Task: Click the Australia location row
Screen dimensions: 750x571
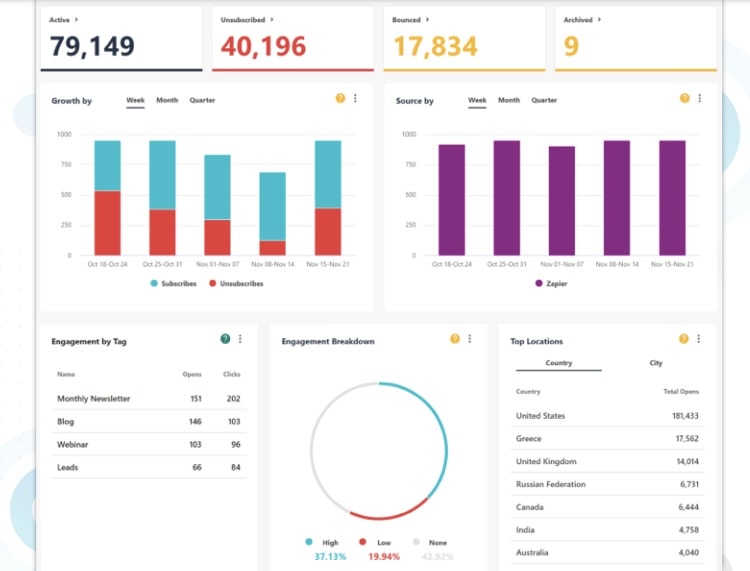Action: [607, 552]
